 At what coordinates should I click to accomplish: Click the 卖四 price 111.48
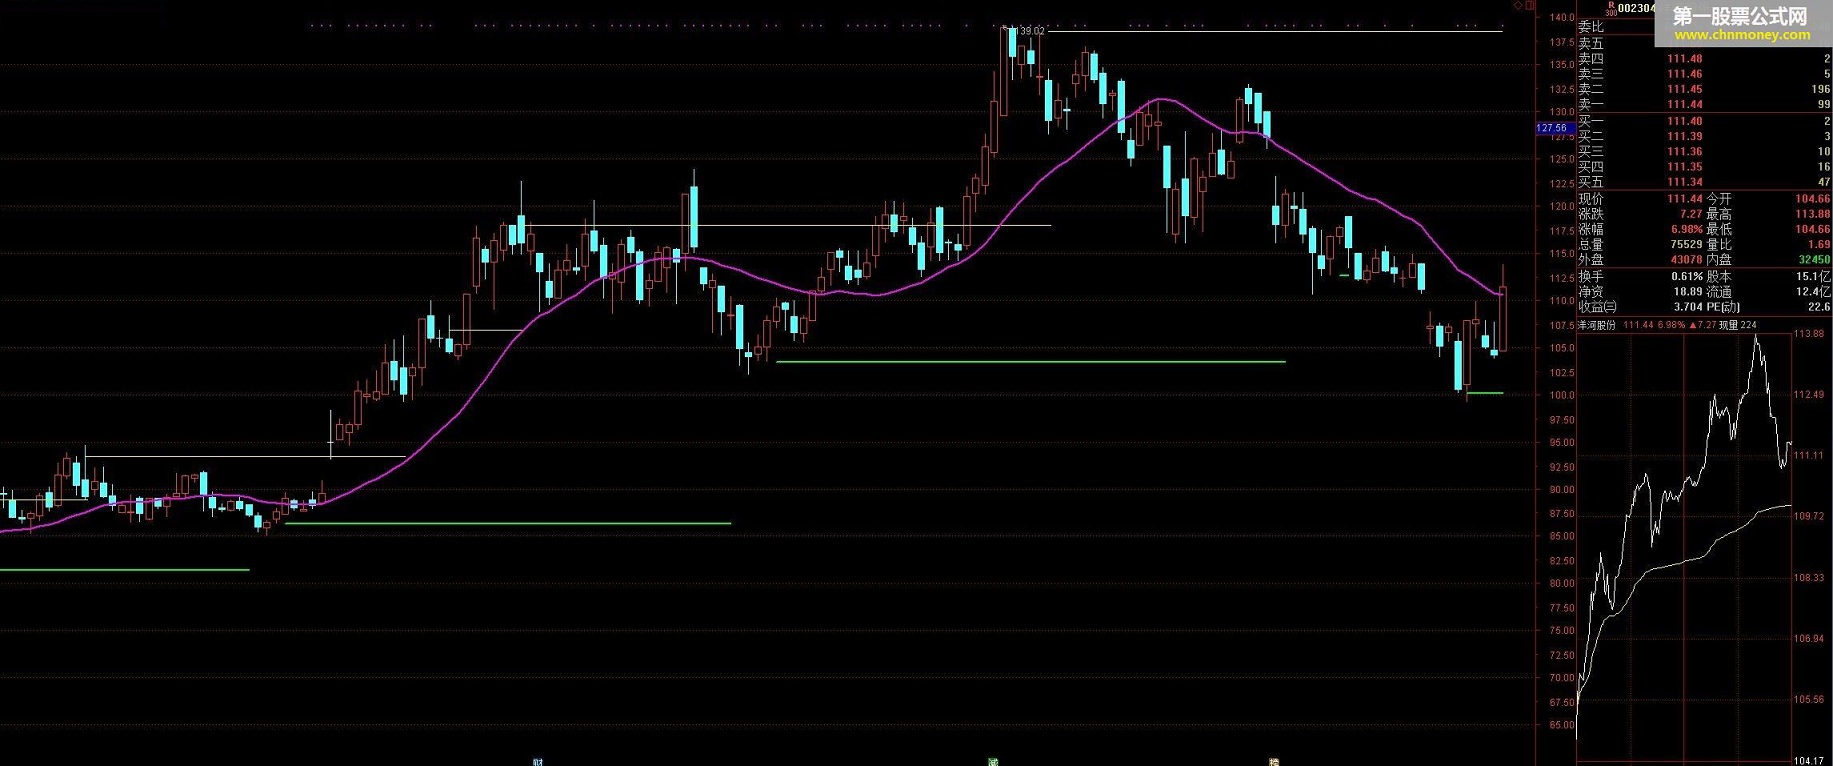point(1684,59)
